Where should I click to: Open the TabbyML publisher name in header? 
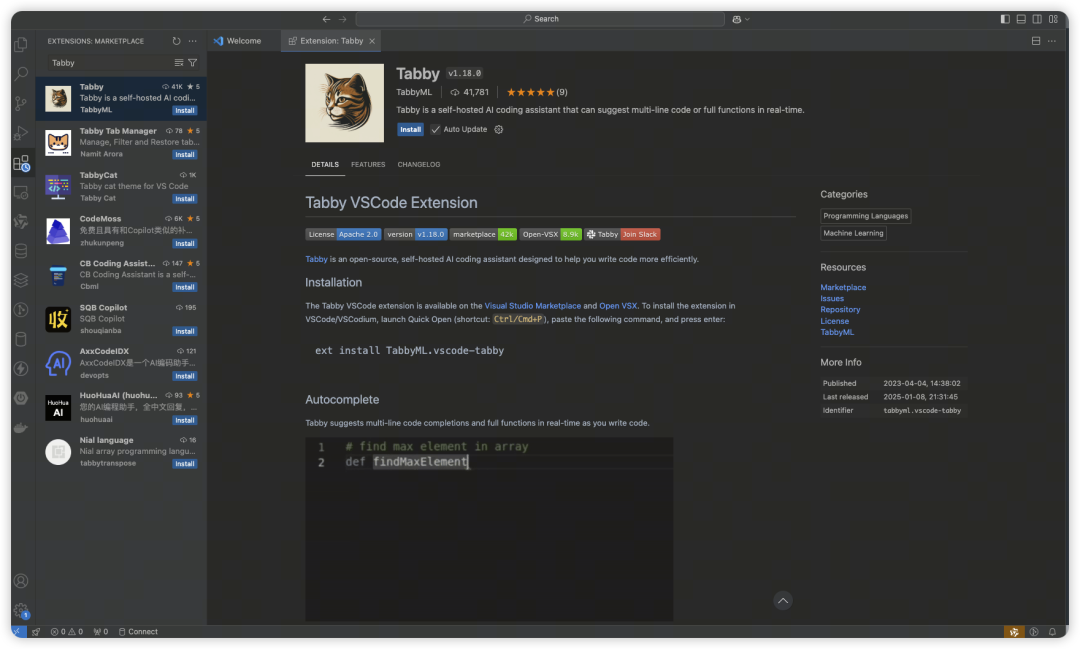coord(414,92)
